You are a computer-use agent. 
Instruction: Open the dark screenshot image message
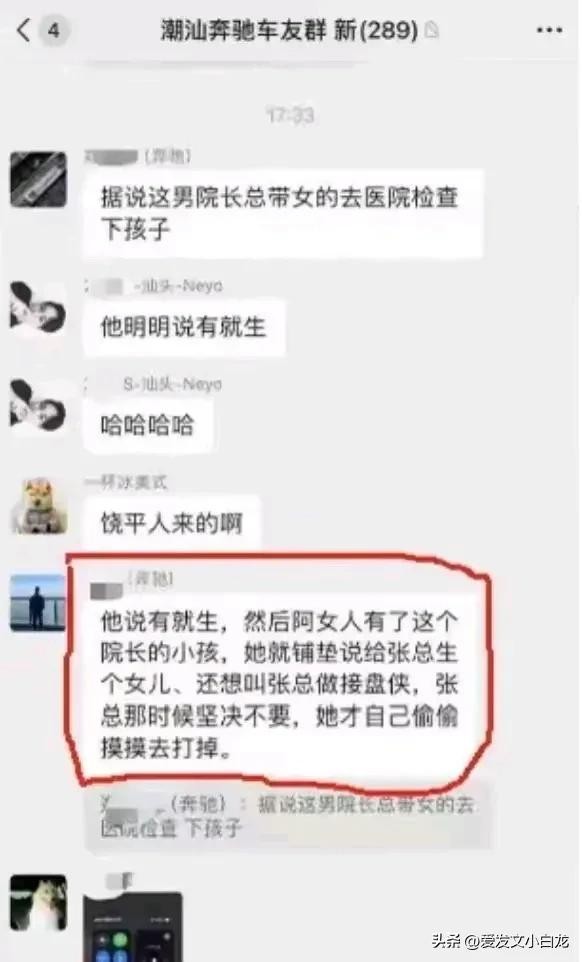tap(133, 926)
